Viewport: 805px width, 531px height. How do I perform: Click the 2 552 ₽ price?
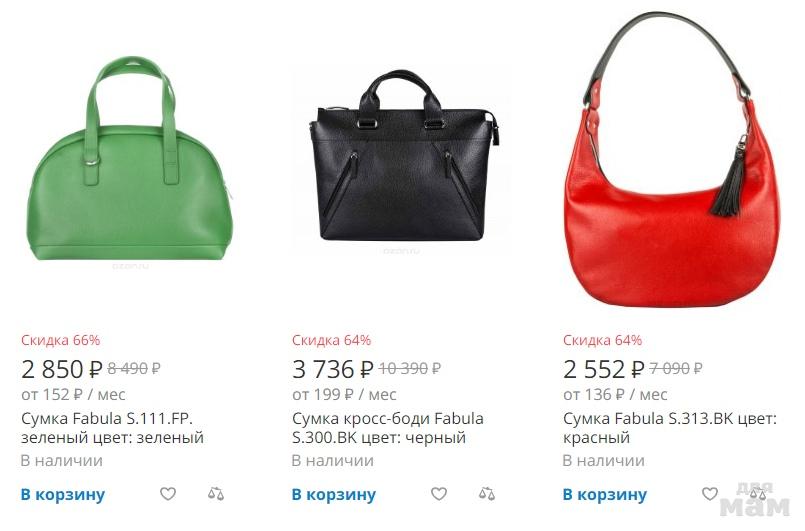[604, 369]
